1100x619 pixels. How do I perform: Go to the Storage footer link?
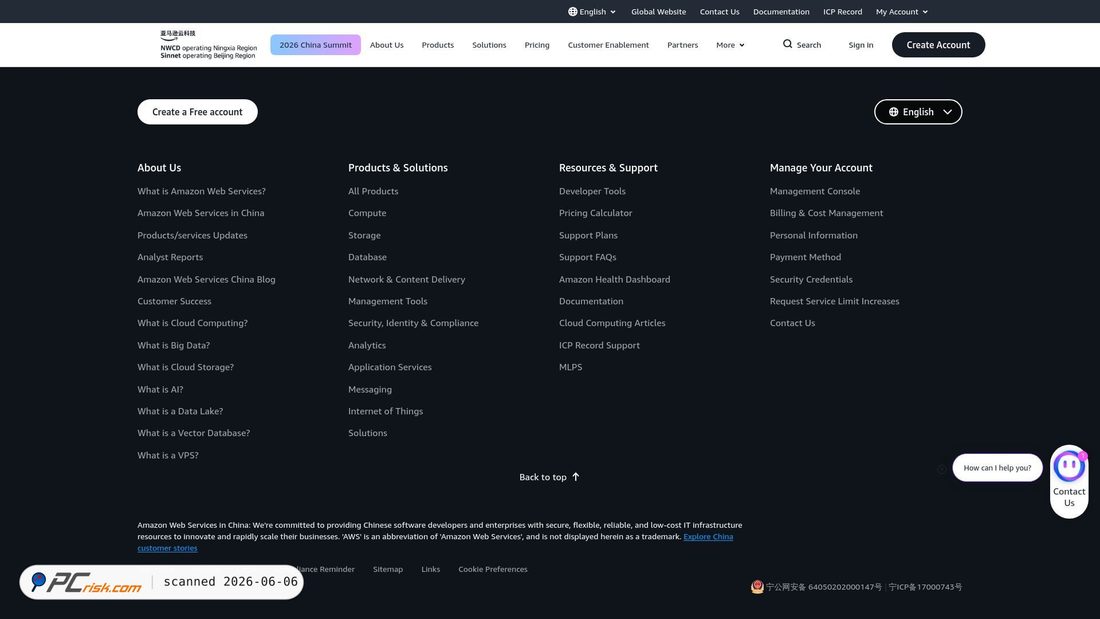tap(364, 235)
